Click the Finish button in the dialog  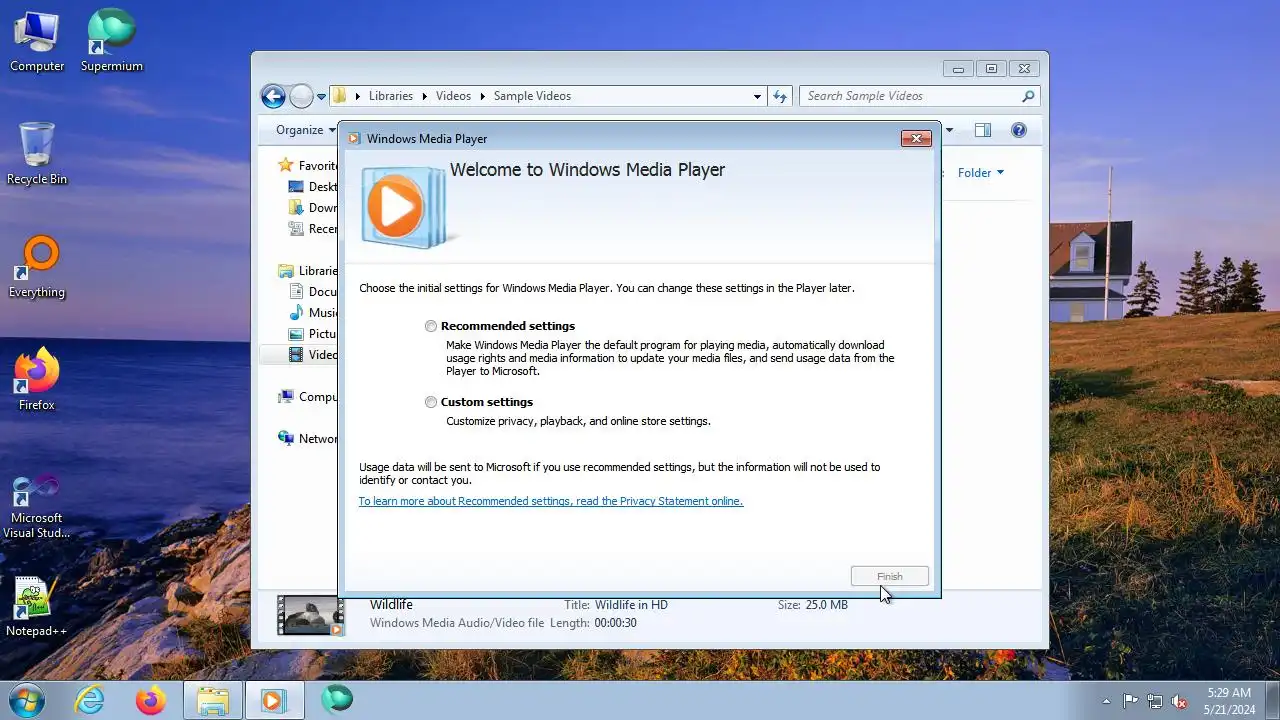point(890,576)
